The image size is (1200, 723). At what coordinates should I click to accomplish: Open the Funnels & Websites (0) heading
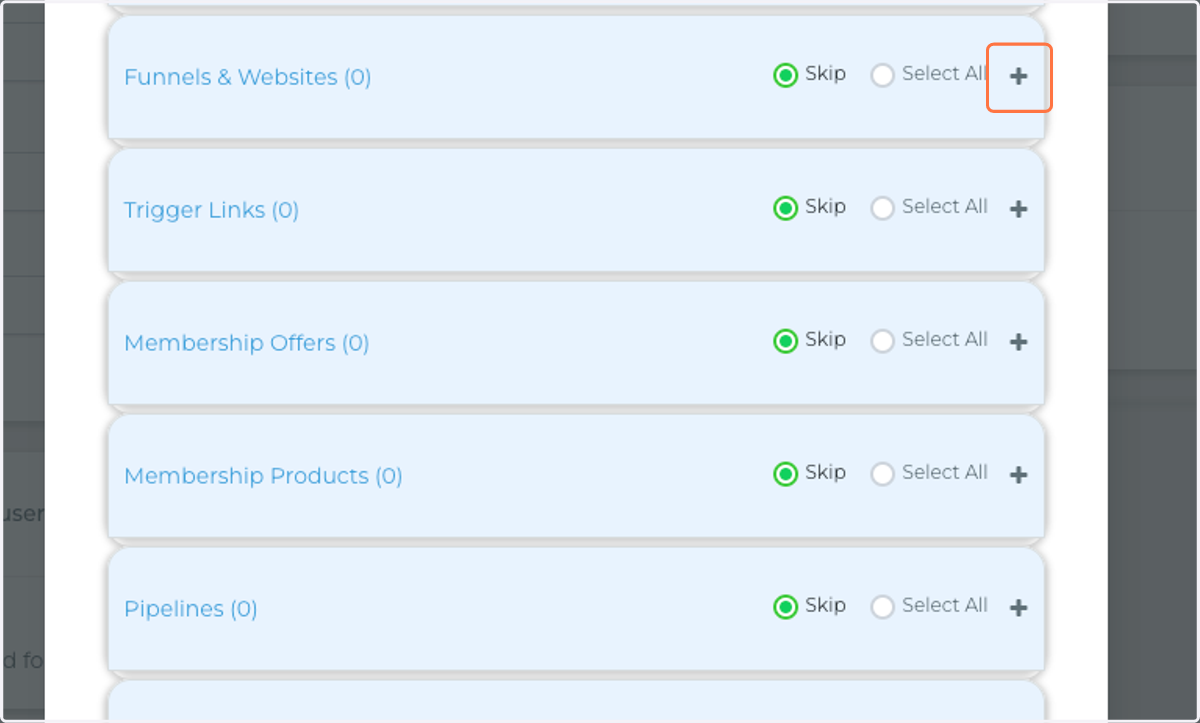[x=247, y=77]
